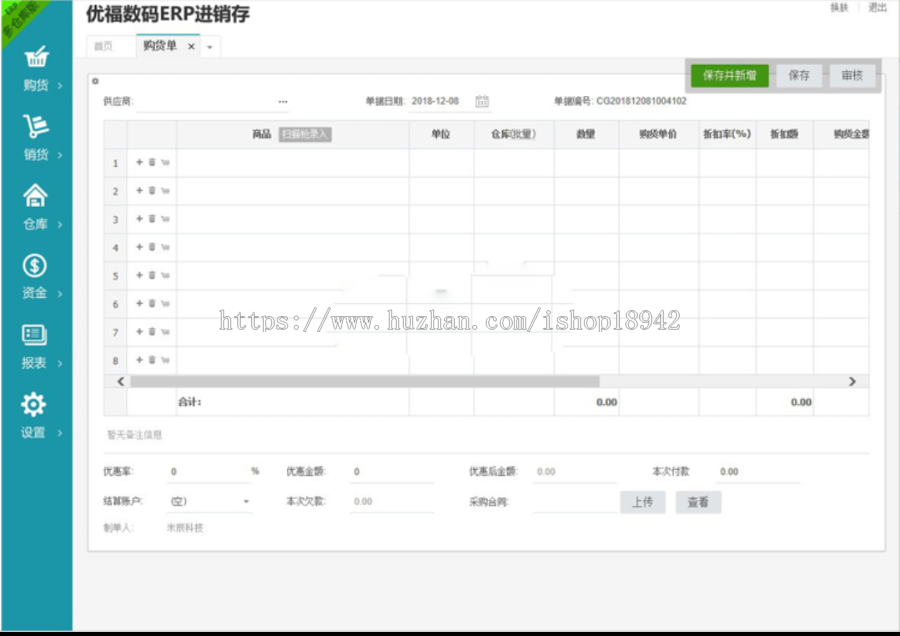Expand the 资金 menu chevron

coord(60,294)
